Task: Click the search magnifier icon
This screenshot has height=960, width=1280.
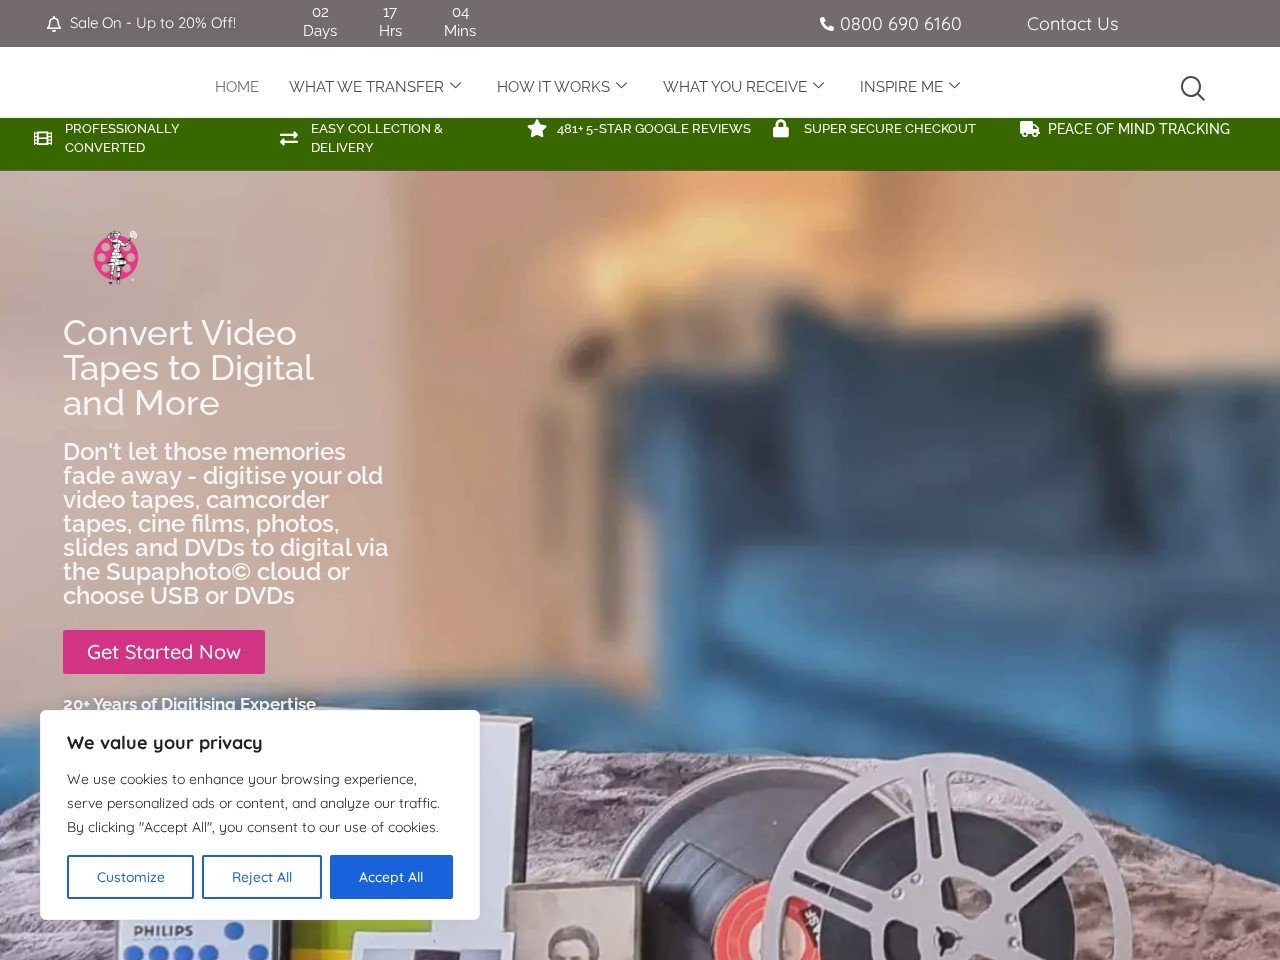Action: (1192, 88)
